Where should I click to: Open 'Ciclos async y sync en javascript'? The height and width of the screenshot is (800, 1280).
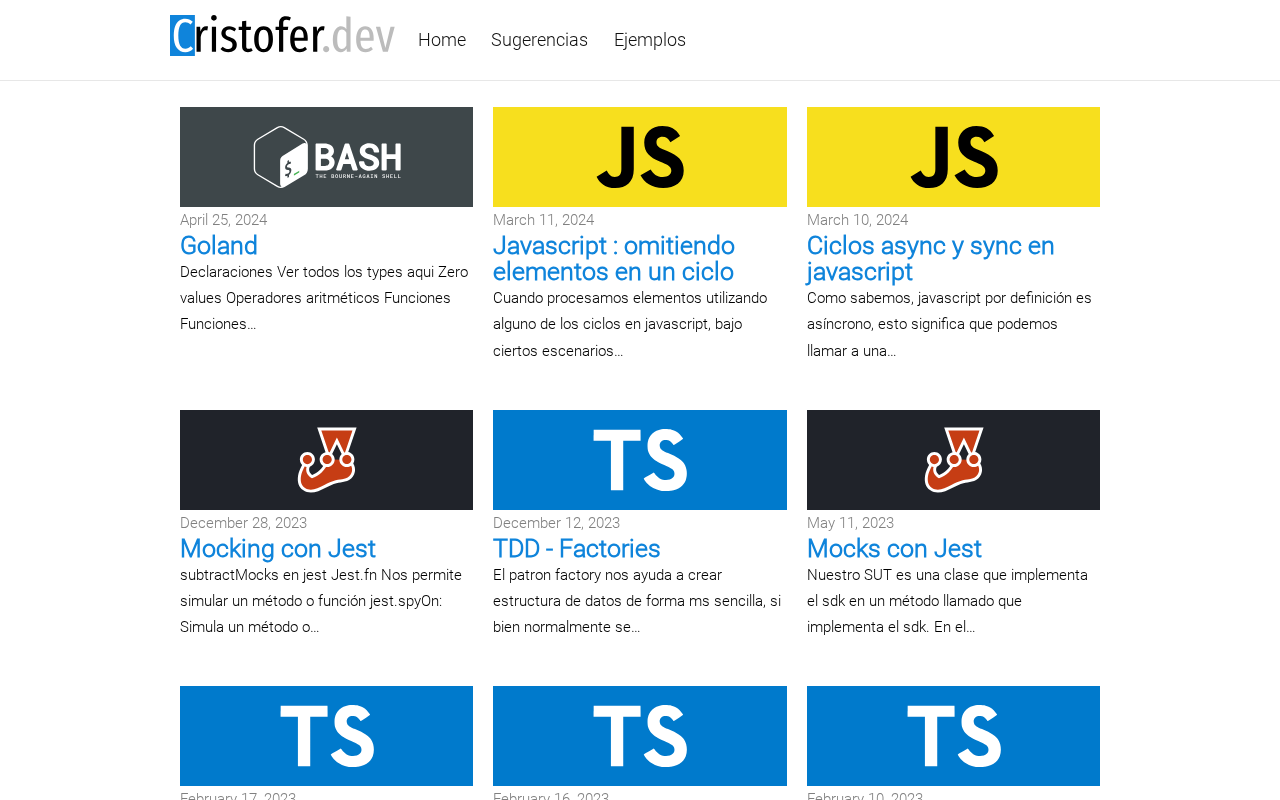930,259
